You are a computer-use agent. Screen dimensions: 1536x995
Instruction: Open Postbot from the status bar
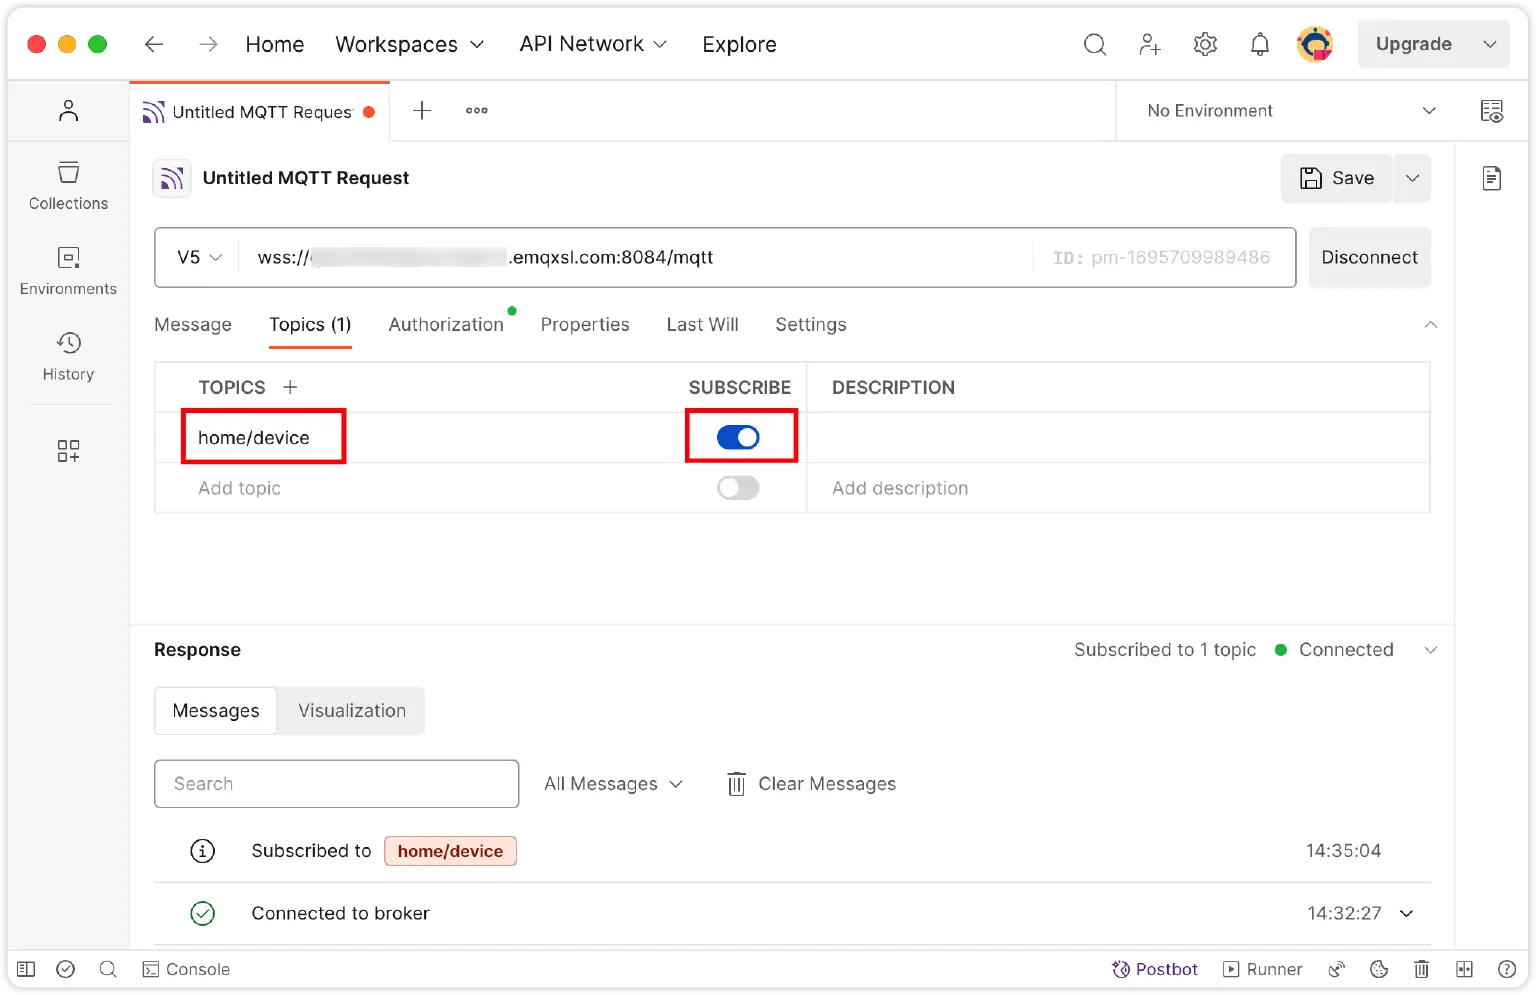1155,969
